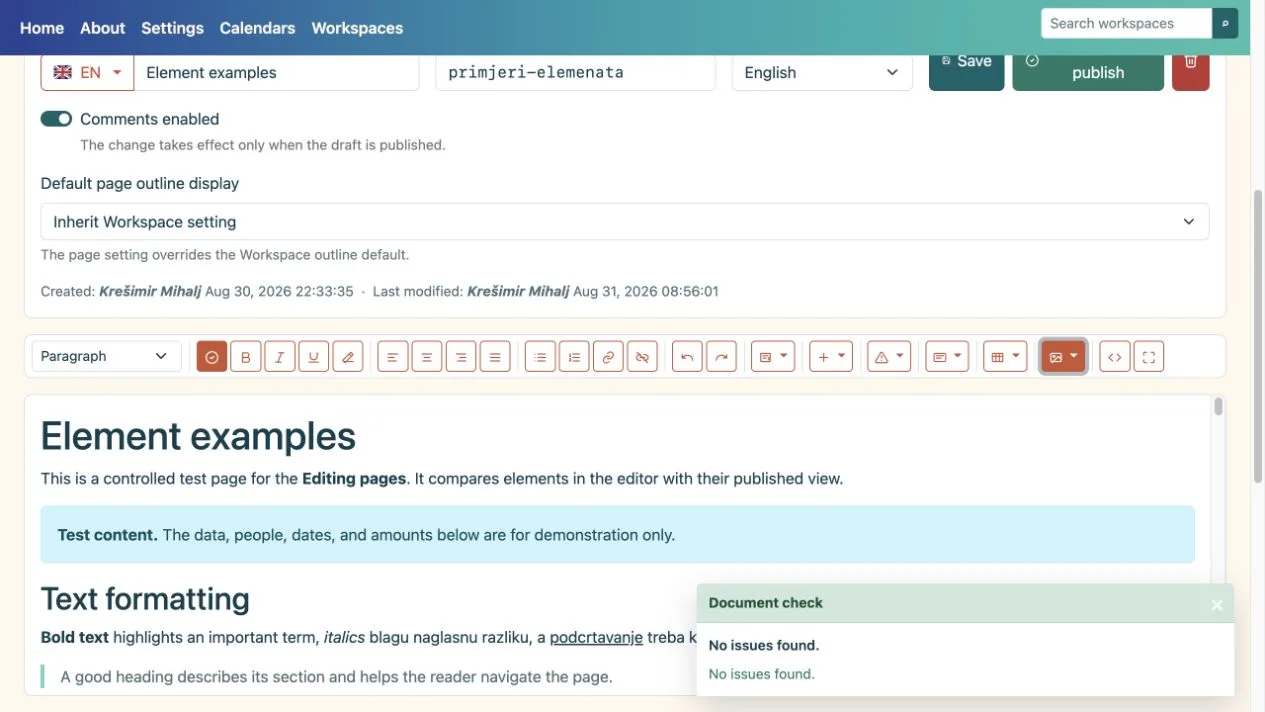This screenshot has height=712, width=1265.
Task: Open the table insert dropdown
Action: (x=1005, y=357)
